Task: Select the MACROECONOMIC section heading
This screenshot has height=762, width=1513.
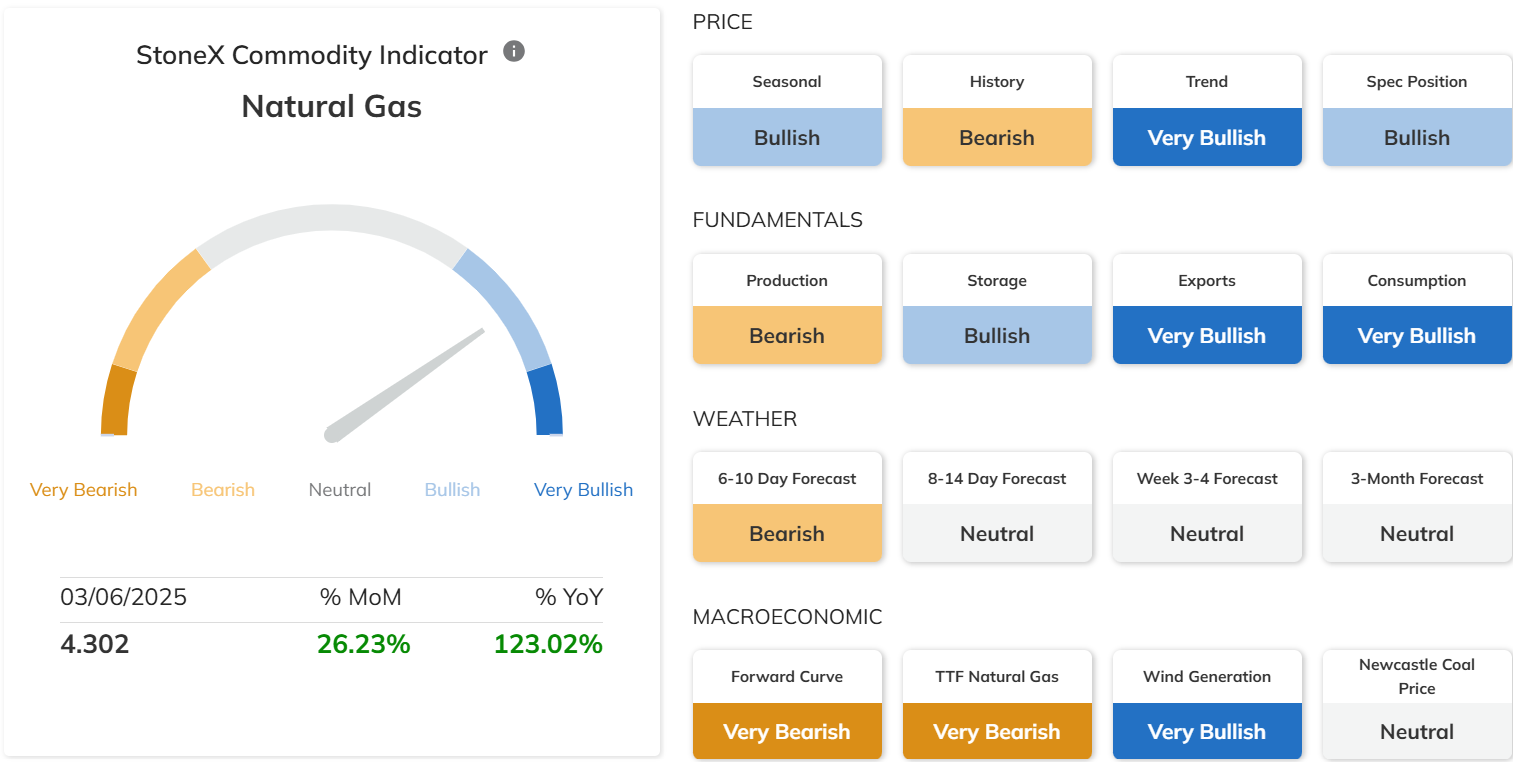Action: click(x=788, y=617)
